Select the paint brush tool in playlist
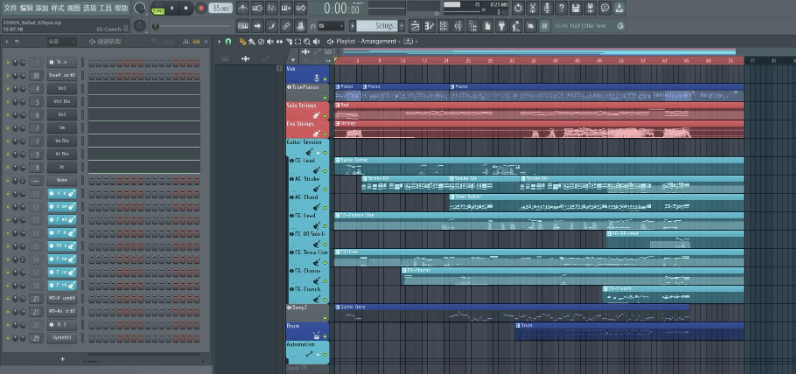This screenshot has width=796, height=374. pos(251,42)
